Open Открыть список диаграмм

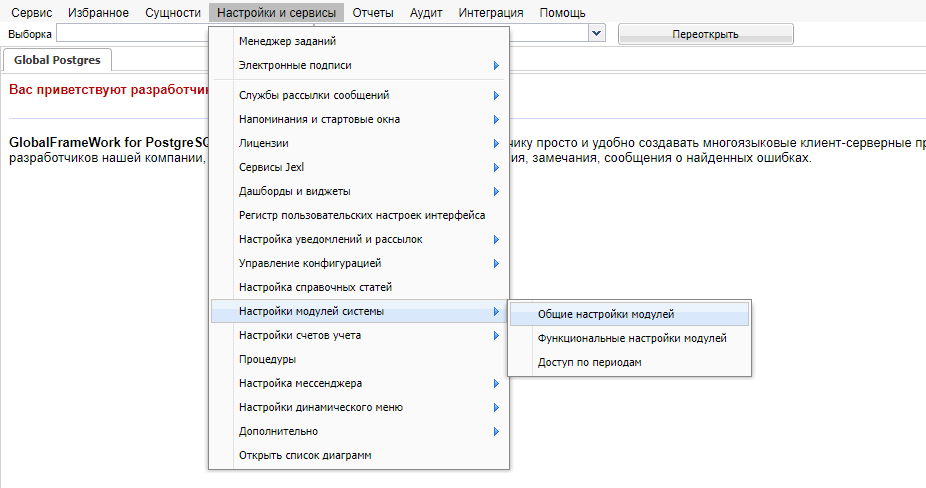pos(304,455)
